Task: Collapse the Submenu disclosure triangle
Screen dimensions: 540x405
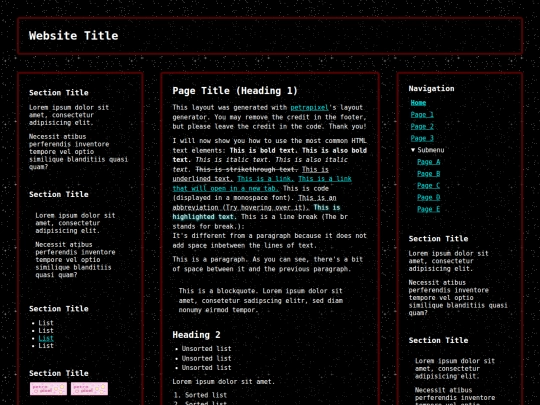Action: click(x=413, y=150)
